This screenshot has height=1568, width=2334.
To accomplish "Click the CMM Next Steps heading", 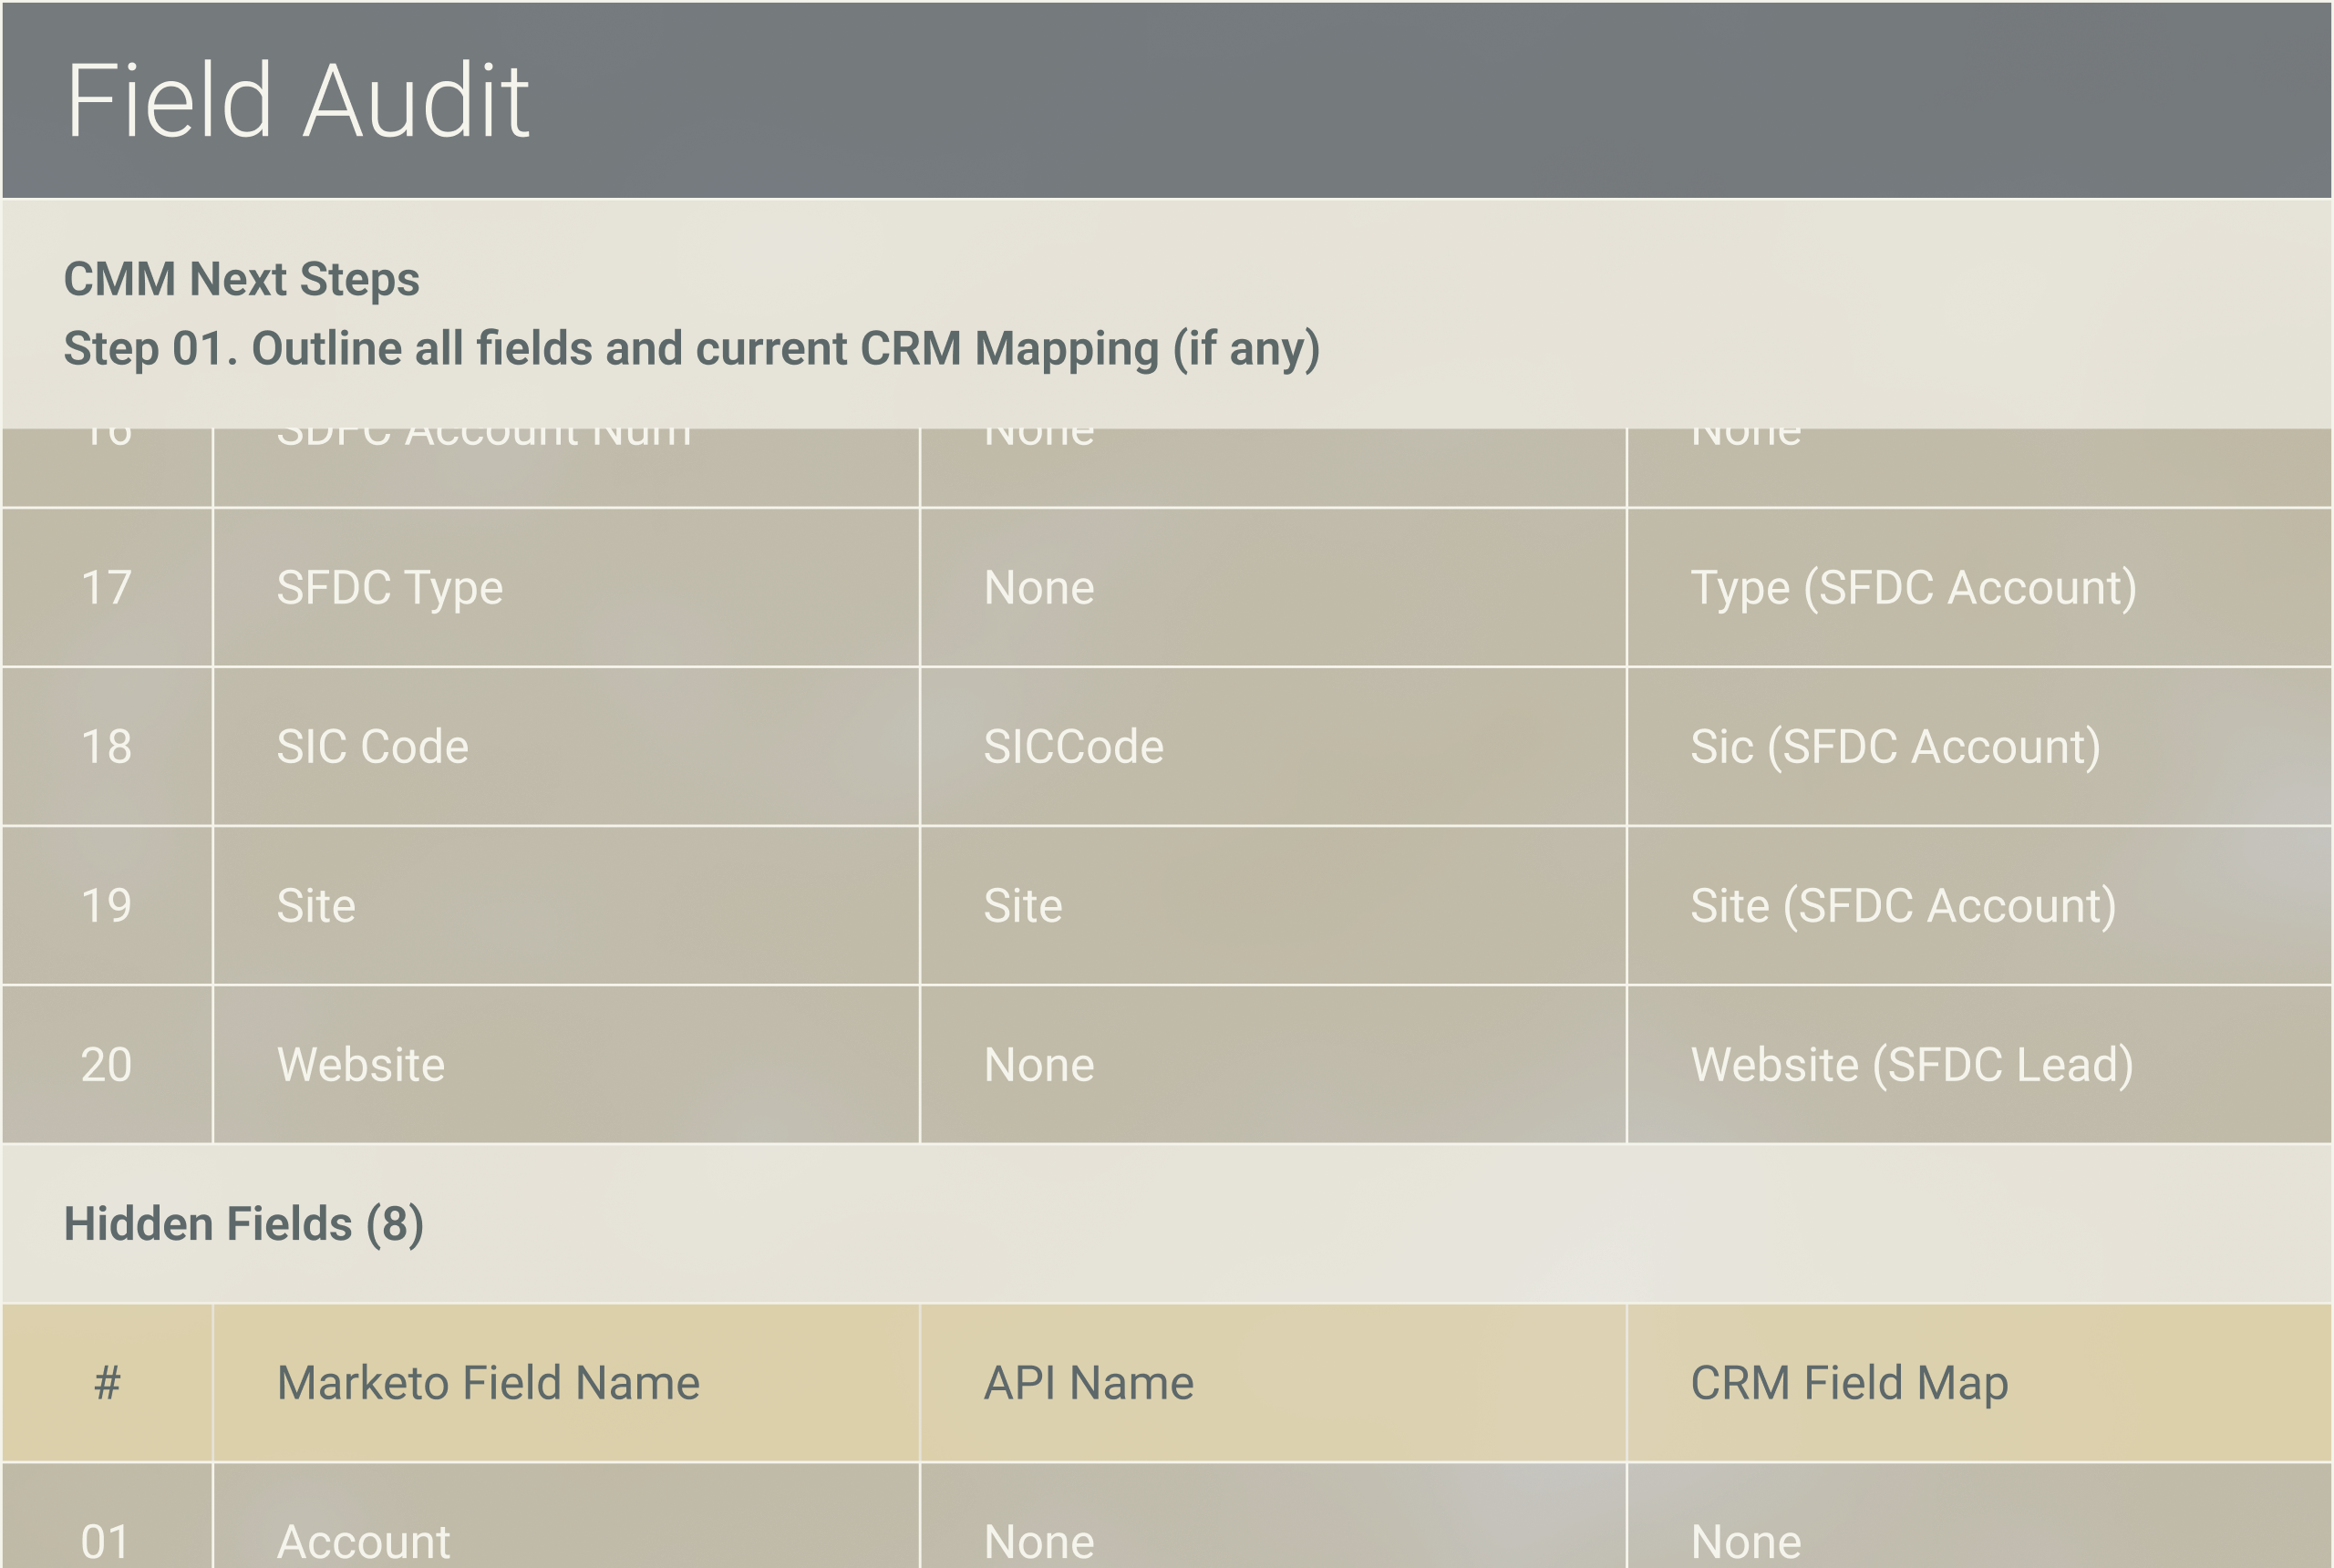I will click(x=241, y=279).
